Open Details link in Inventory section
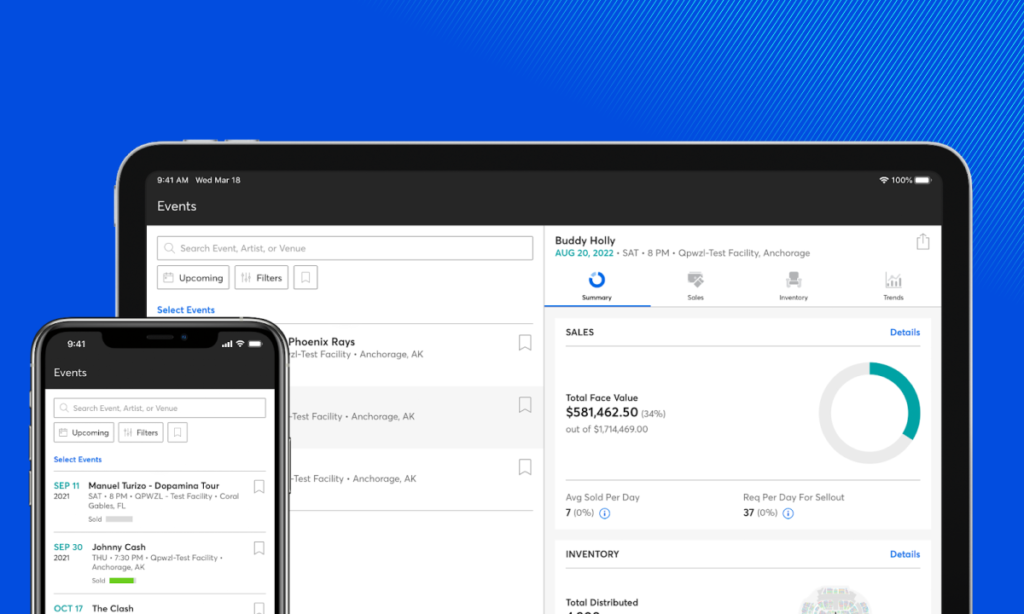Image resolution: width=1024 pixels, height=614 pixels. point(904,554)
